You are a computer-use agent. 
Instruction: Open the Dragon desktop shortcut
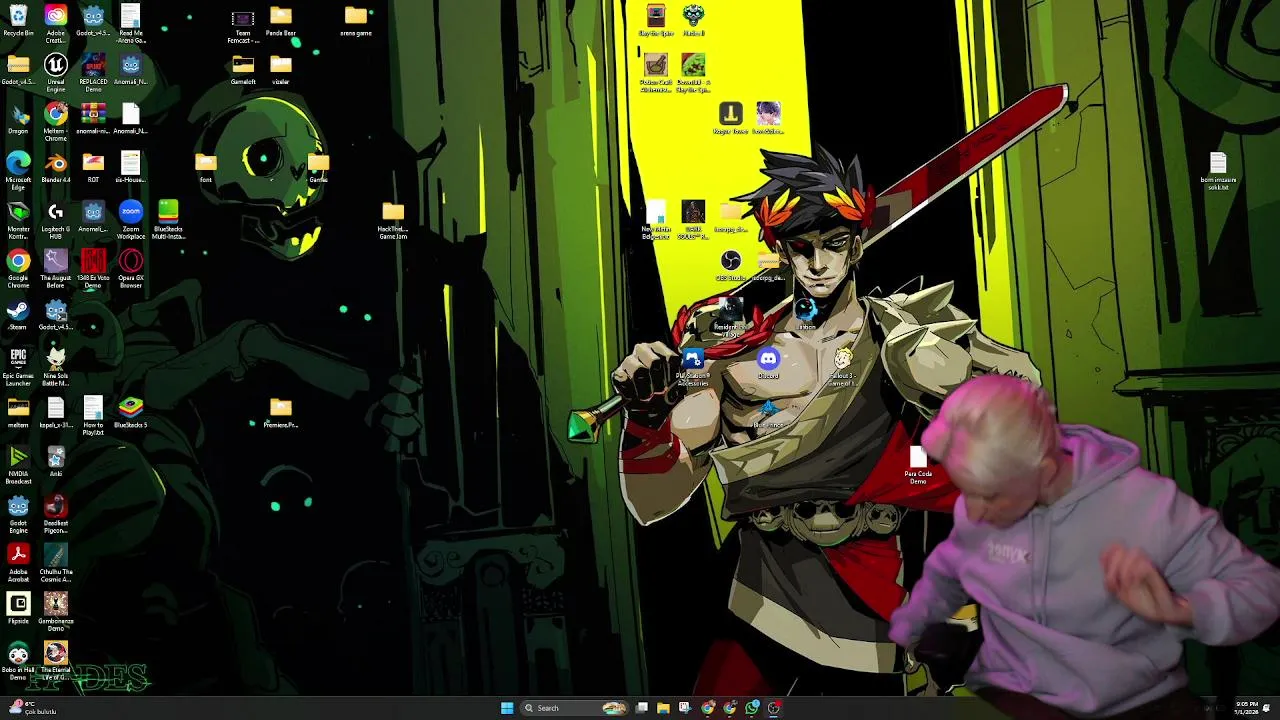tap(18, 119)
